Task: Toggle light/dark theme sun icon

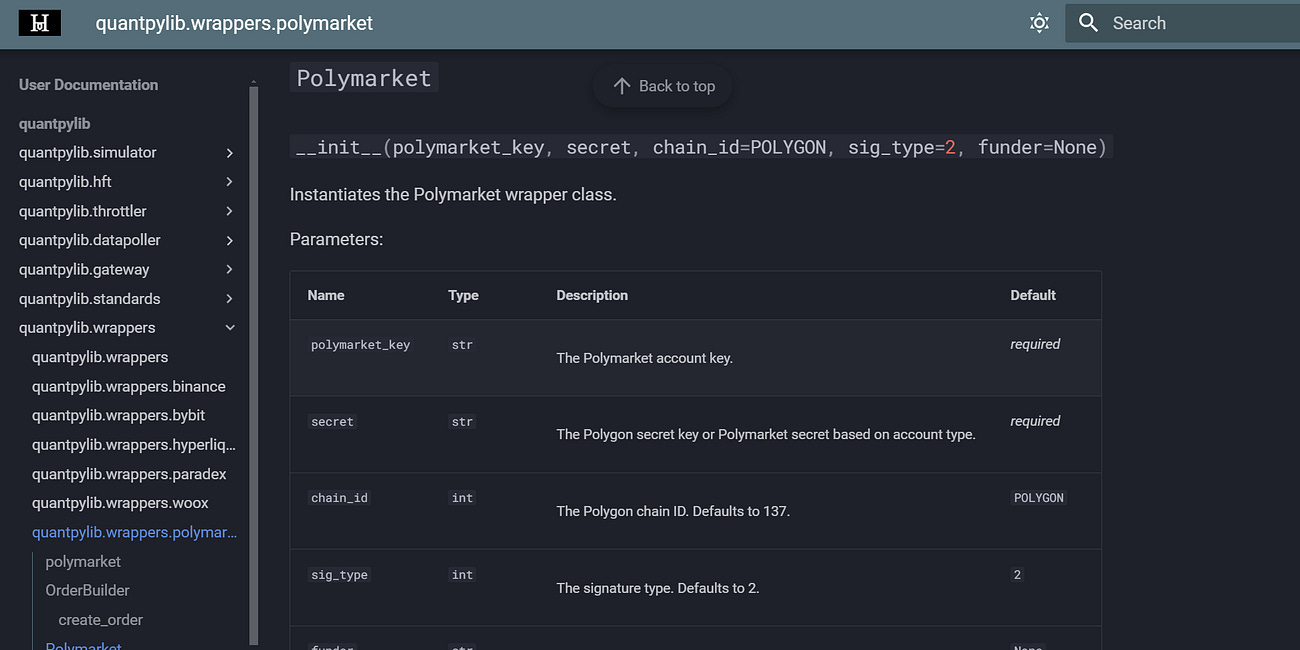Action: coord(1039,23)
